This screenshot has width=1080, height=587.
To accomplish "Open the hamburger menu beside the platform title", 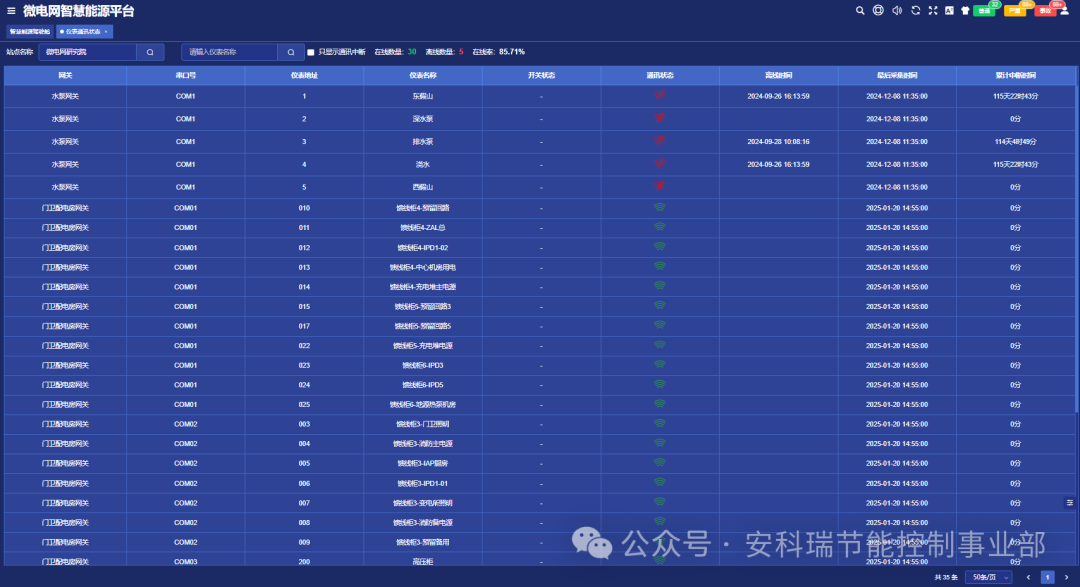I will pyautogui.click(x=11, y=11).
